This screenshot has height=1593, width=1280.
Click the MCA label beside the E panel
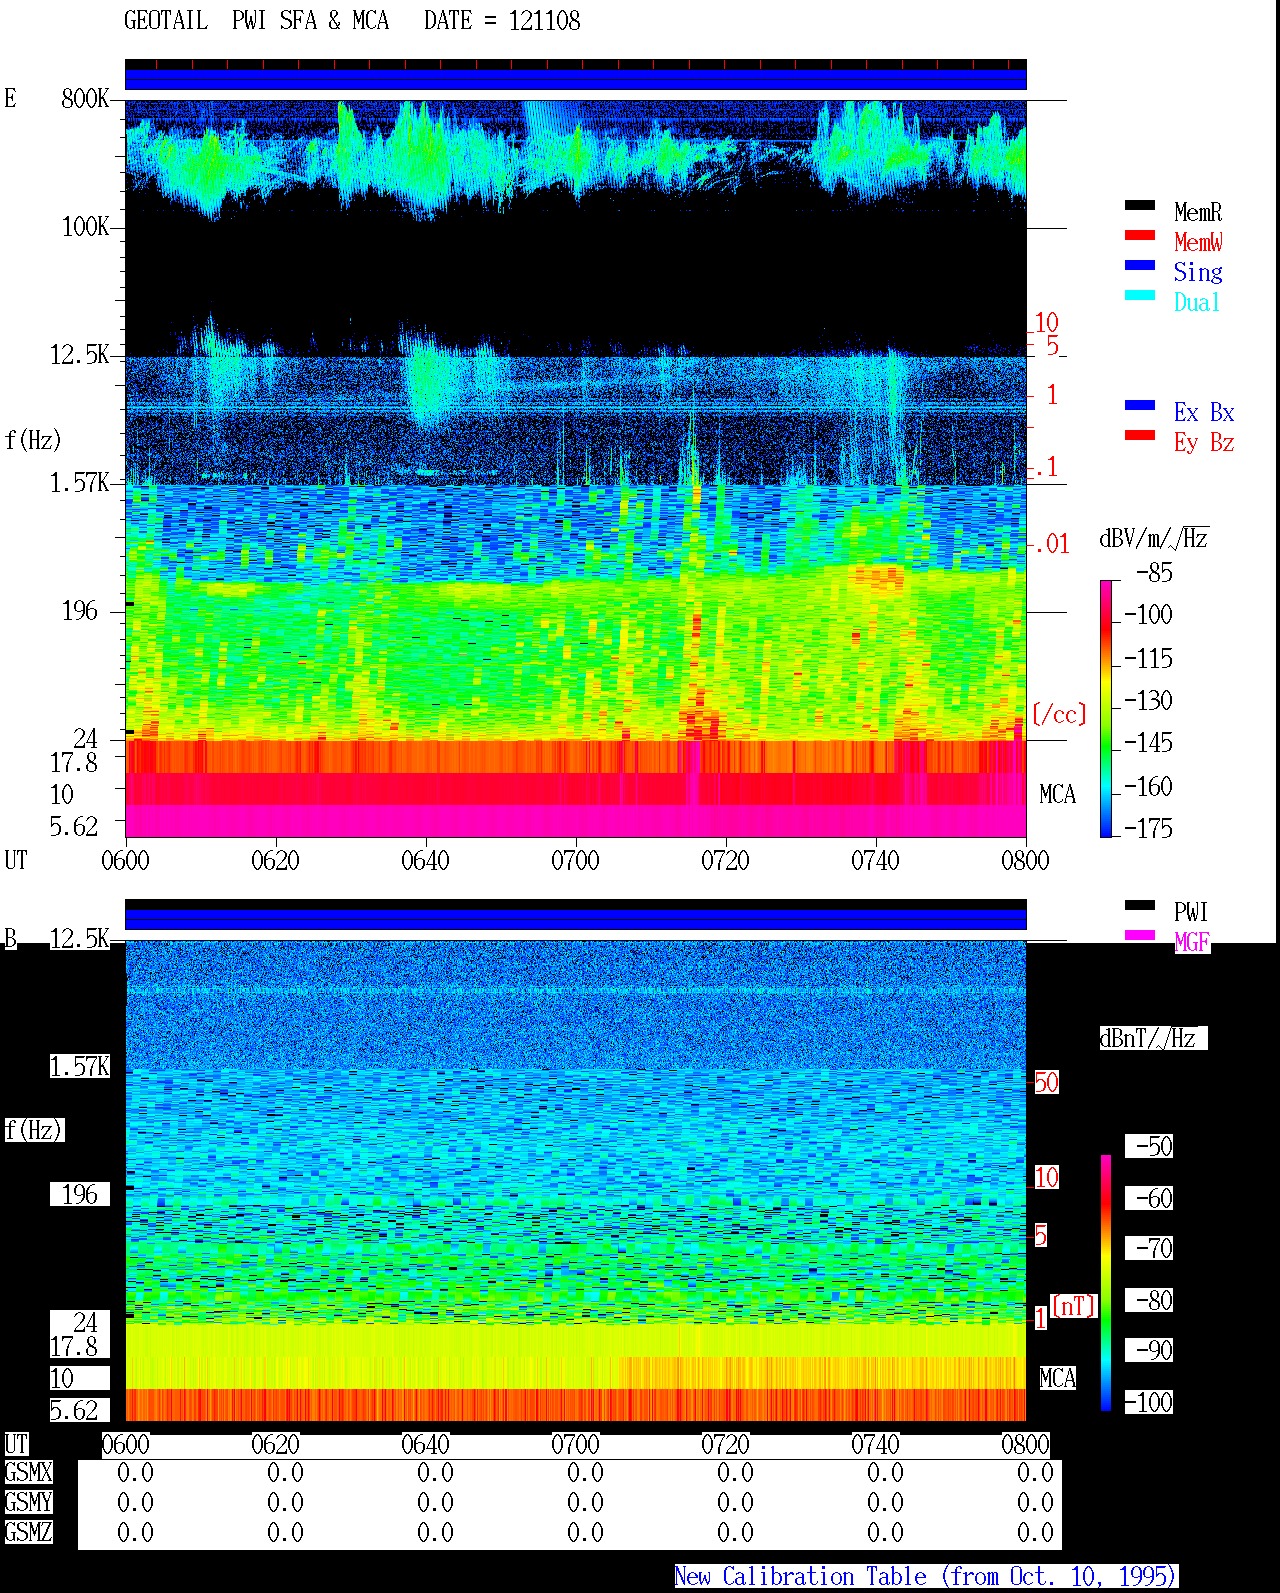click(1057, 794)
